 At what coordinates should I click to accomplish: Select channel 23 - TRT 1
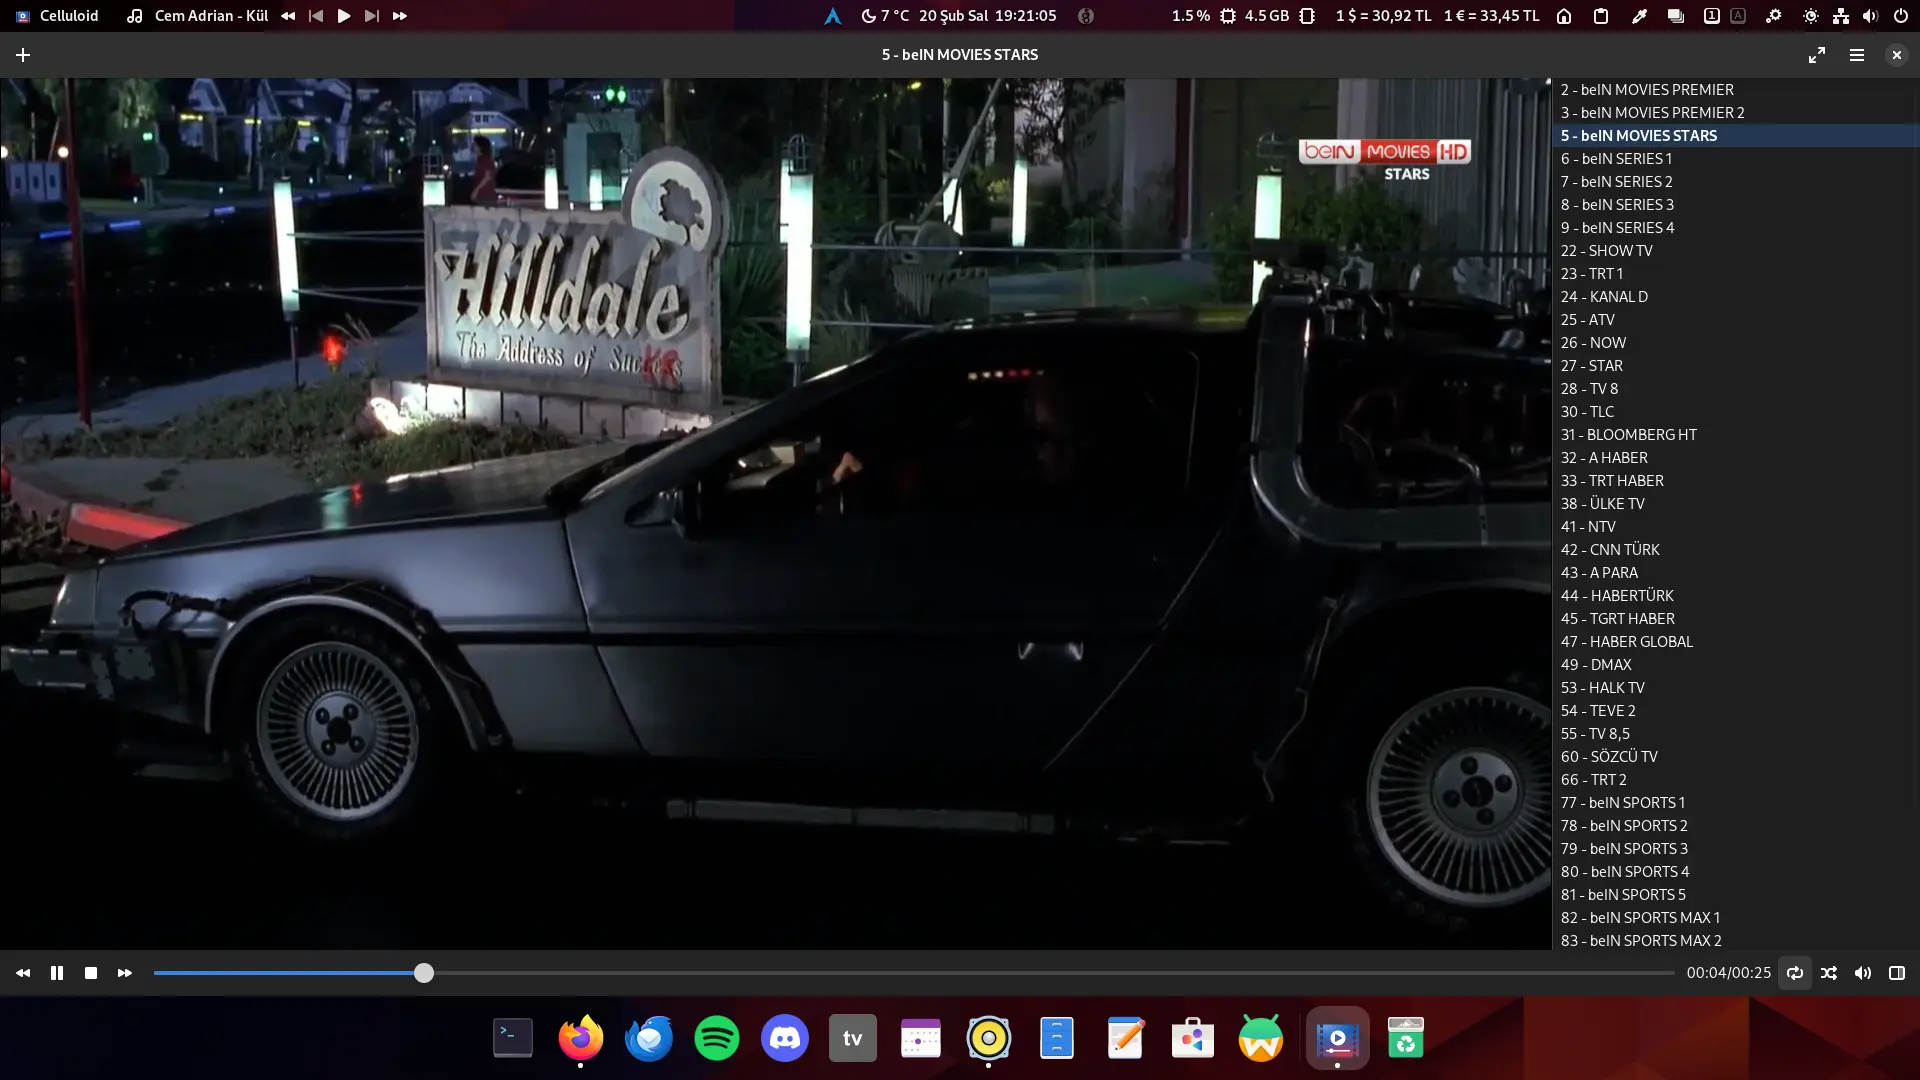click(1736, 274)
